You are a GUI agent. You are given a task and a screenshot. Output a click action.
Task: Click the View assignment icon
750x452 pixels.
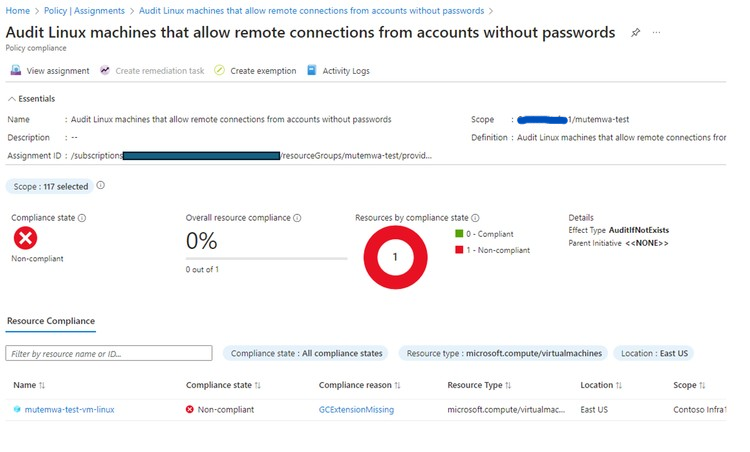click(x=16, y=70)
